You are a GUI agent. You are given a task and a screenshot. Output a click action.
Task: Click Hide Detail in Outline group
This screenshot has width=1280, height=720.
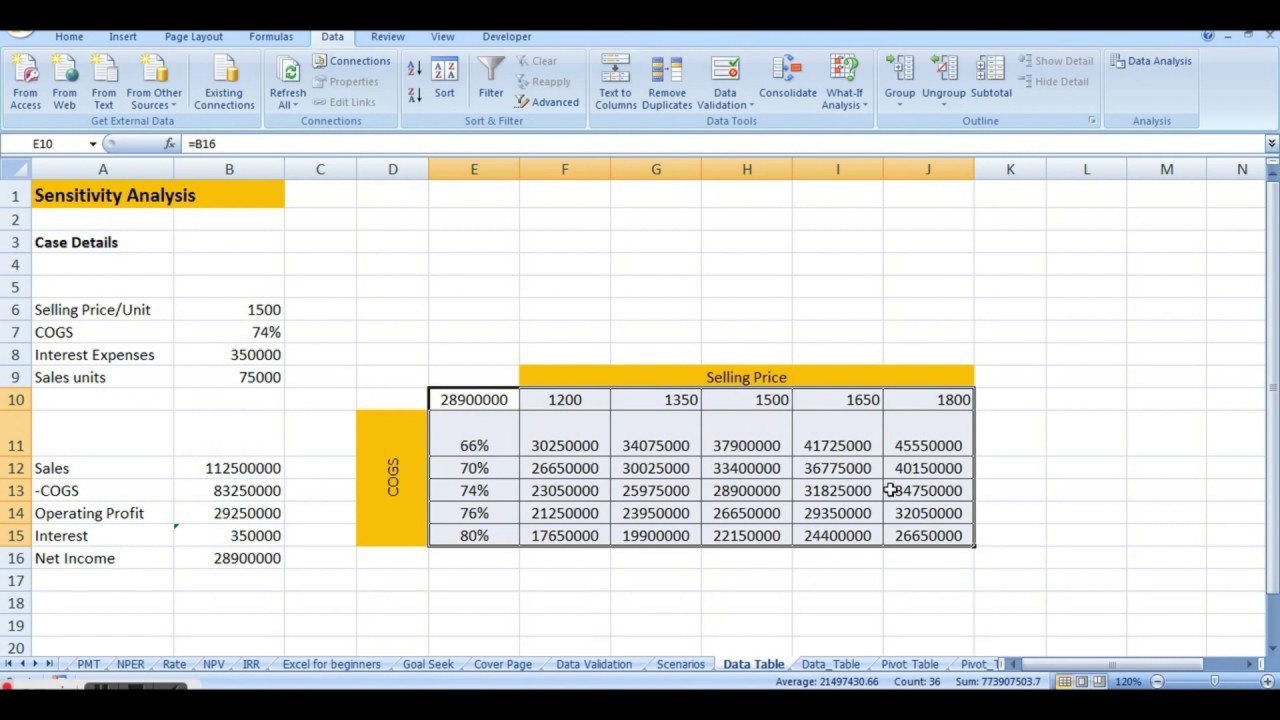coord(1054,82)
